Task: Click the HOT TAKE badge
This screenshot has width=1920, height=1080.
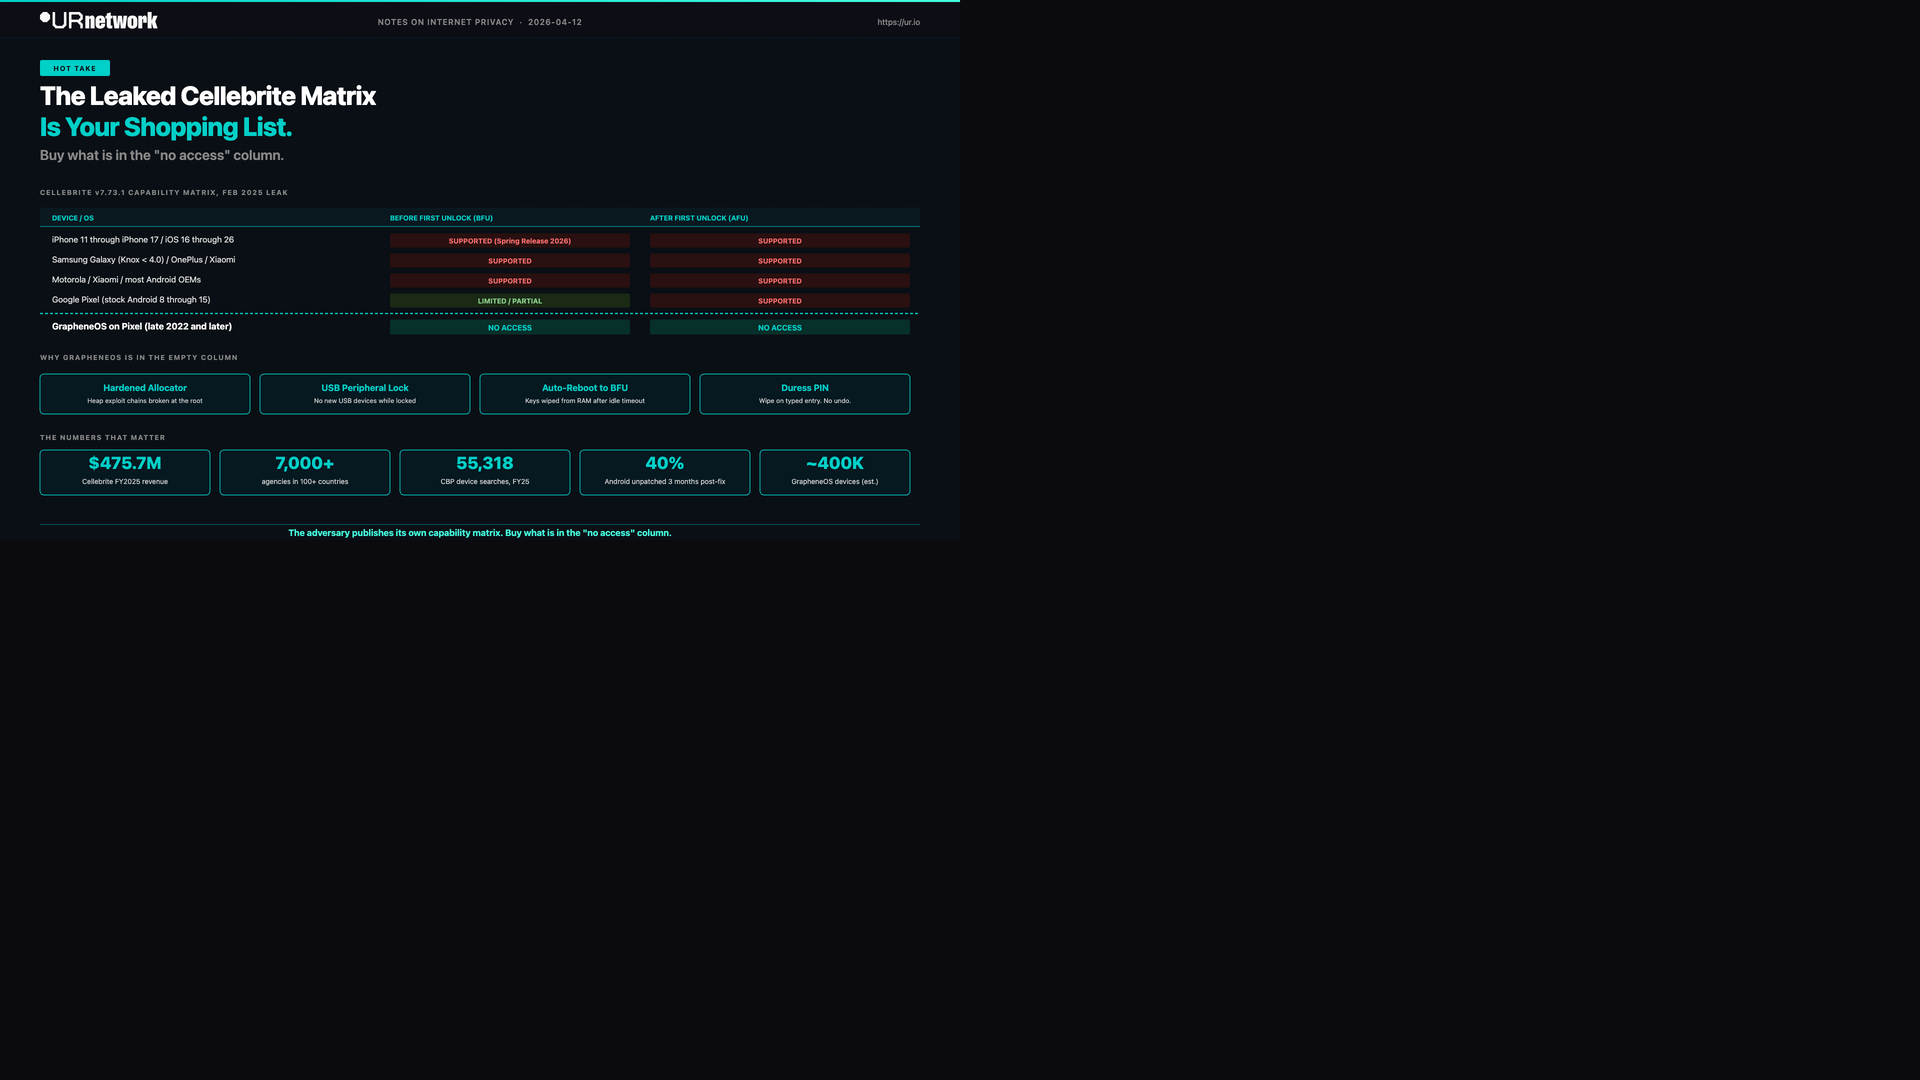Action: click(75, 68)
